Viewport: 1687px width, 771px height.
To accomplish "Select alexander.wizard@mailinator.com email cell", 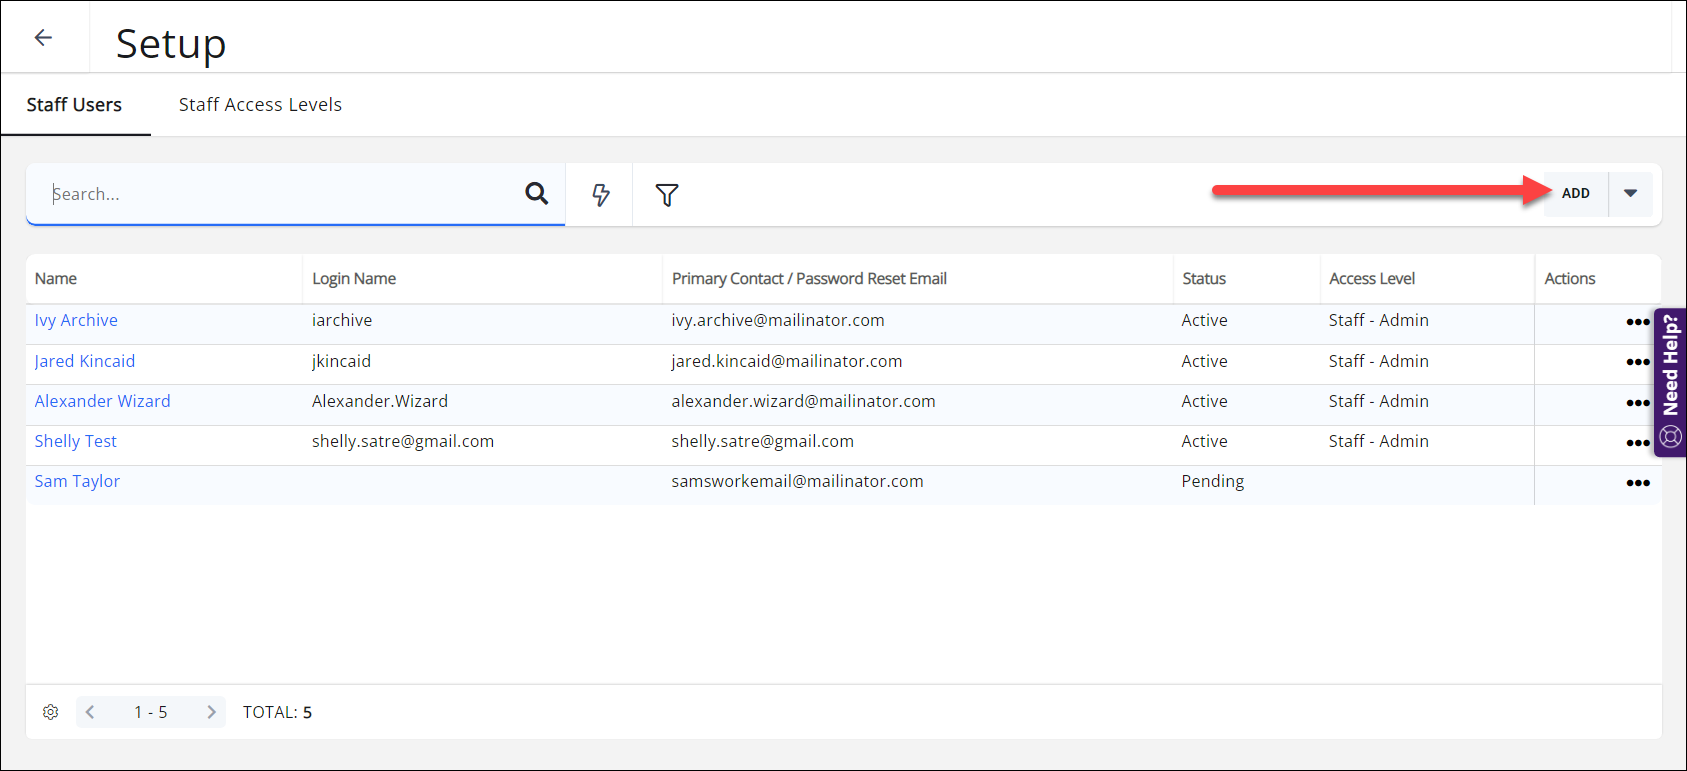I will (x=804, y=401).
